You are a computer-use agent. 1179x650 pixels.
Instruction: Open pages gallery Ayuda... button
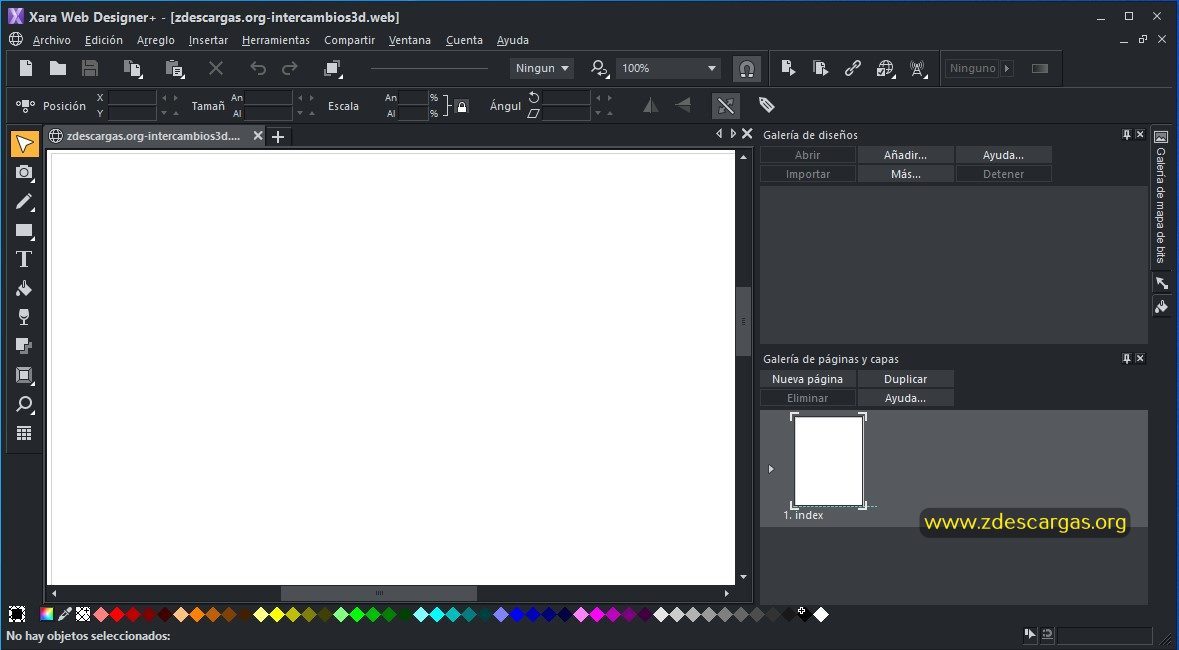click(x=905, y=398)
